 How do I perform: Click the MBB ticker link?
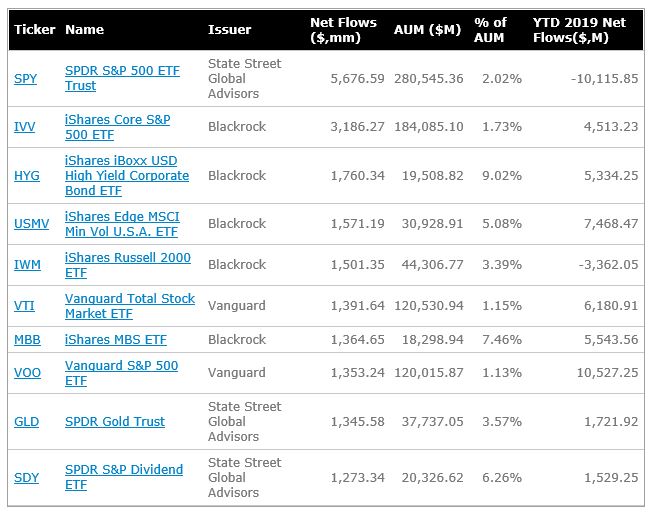point(27,339)
